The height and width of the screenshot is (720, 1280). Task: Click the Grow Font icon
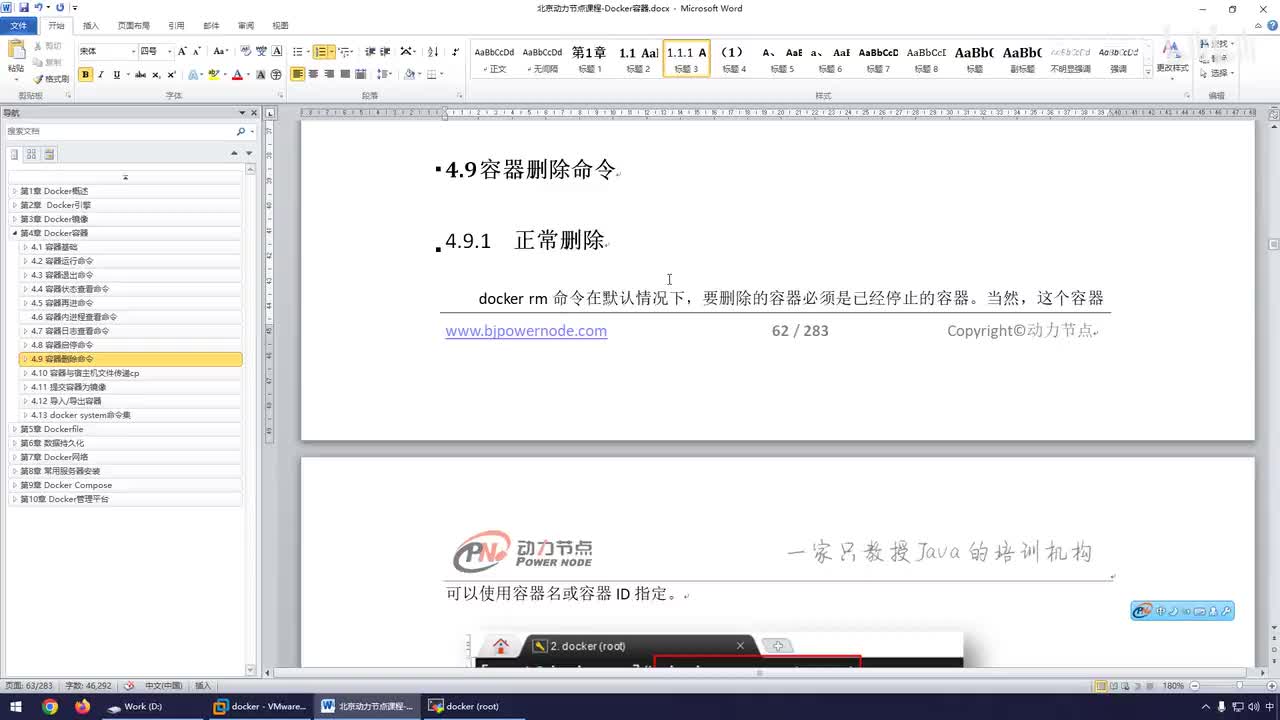pyautogui.click(x=182, y=51)
